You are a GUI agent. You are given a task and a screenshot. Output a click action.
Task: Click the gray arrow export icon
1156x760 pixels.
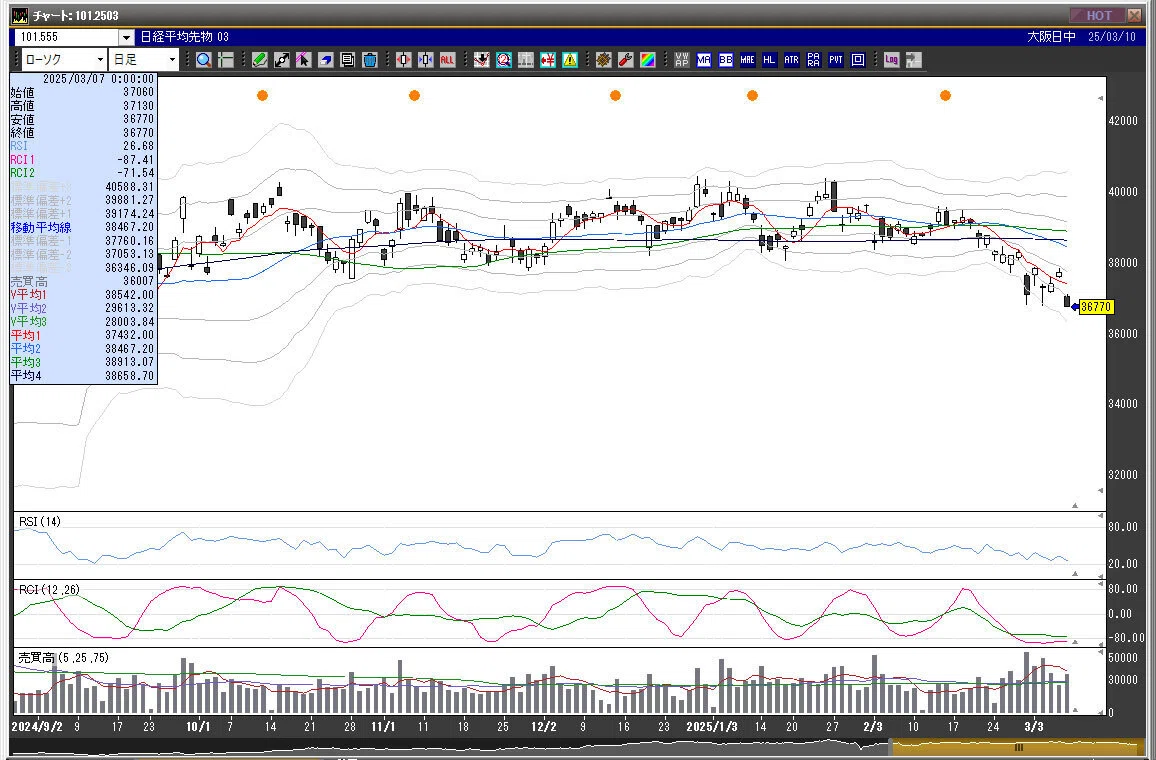pos(913,60)
